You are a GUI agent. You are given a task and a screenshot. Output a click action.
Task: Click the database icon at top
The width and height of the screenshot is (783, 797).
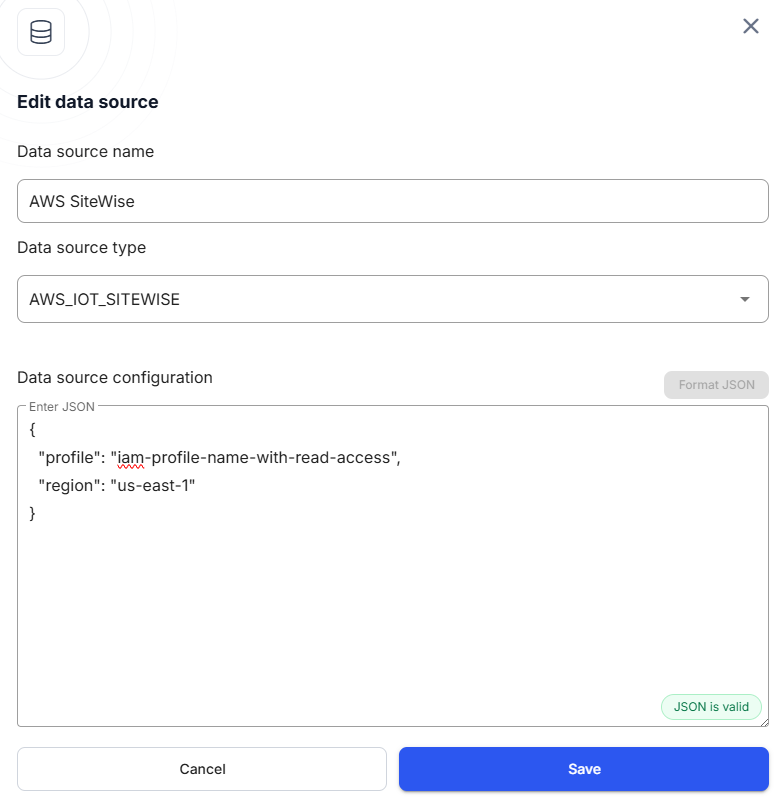coord(41,32)
